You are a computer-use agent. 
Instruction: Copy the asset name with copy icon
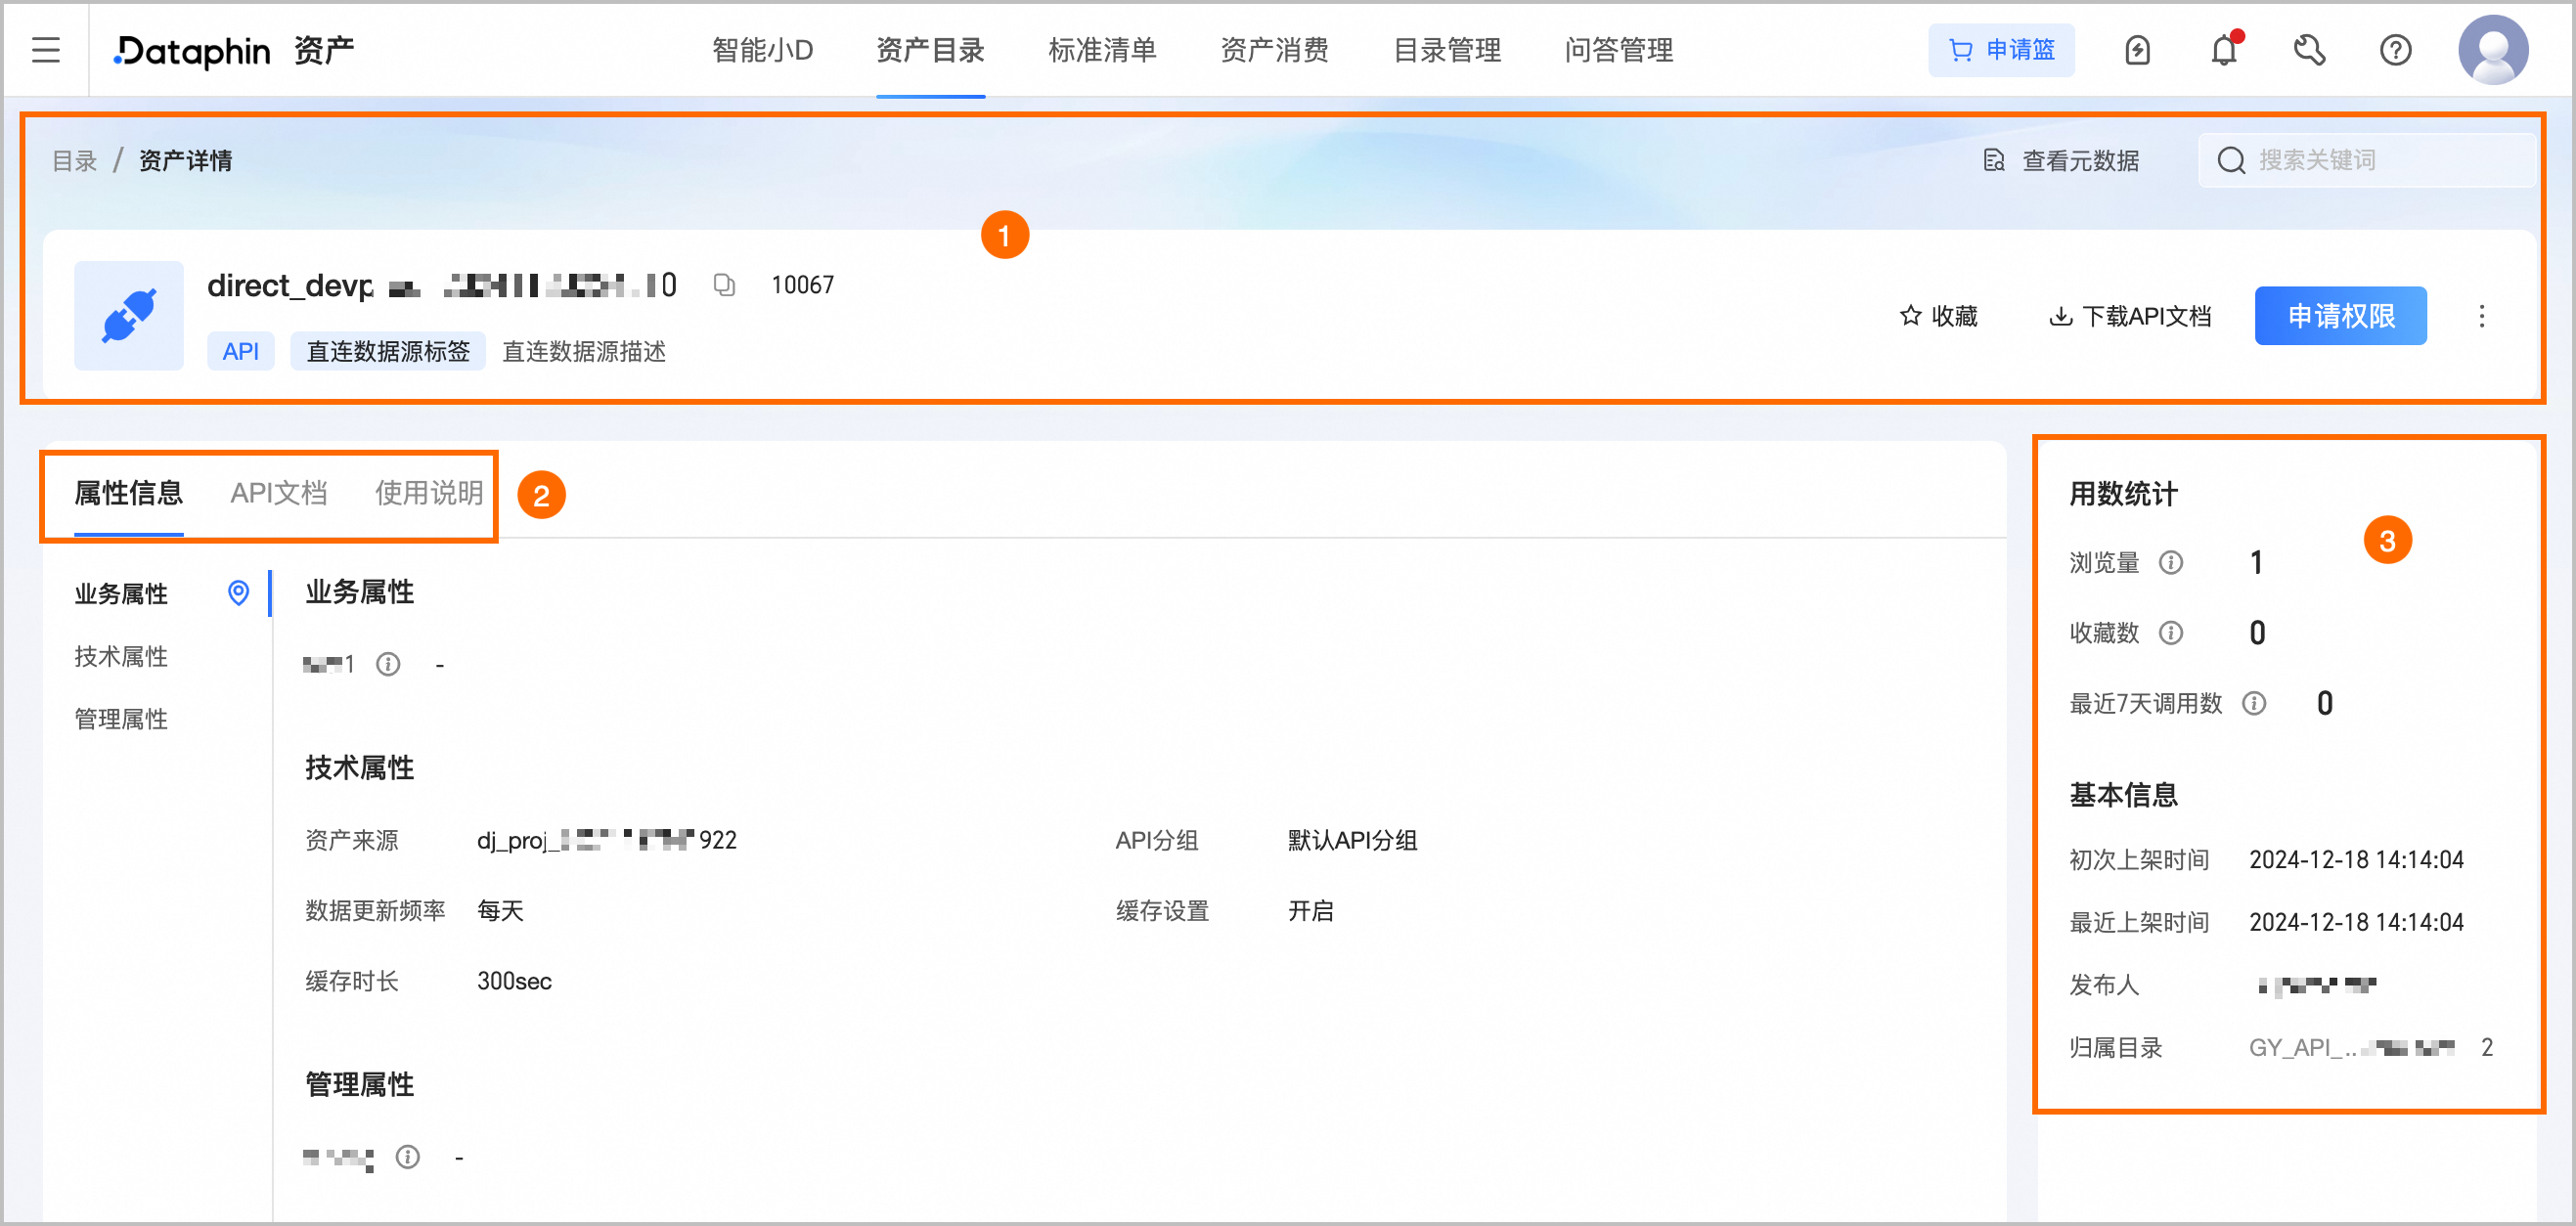724,286
